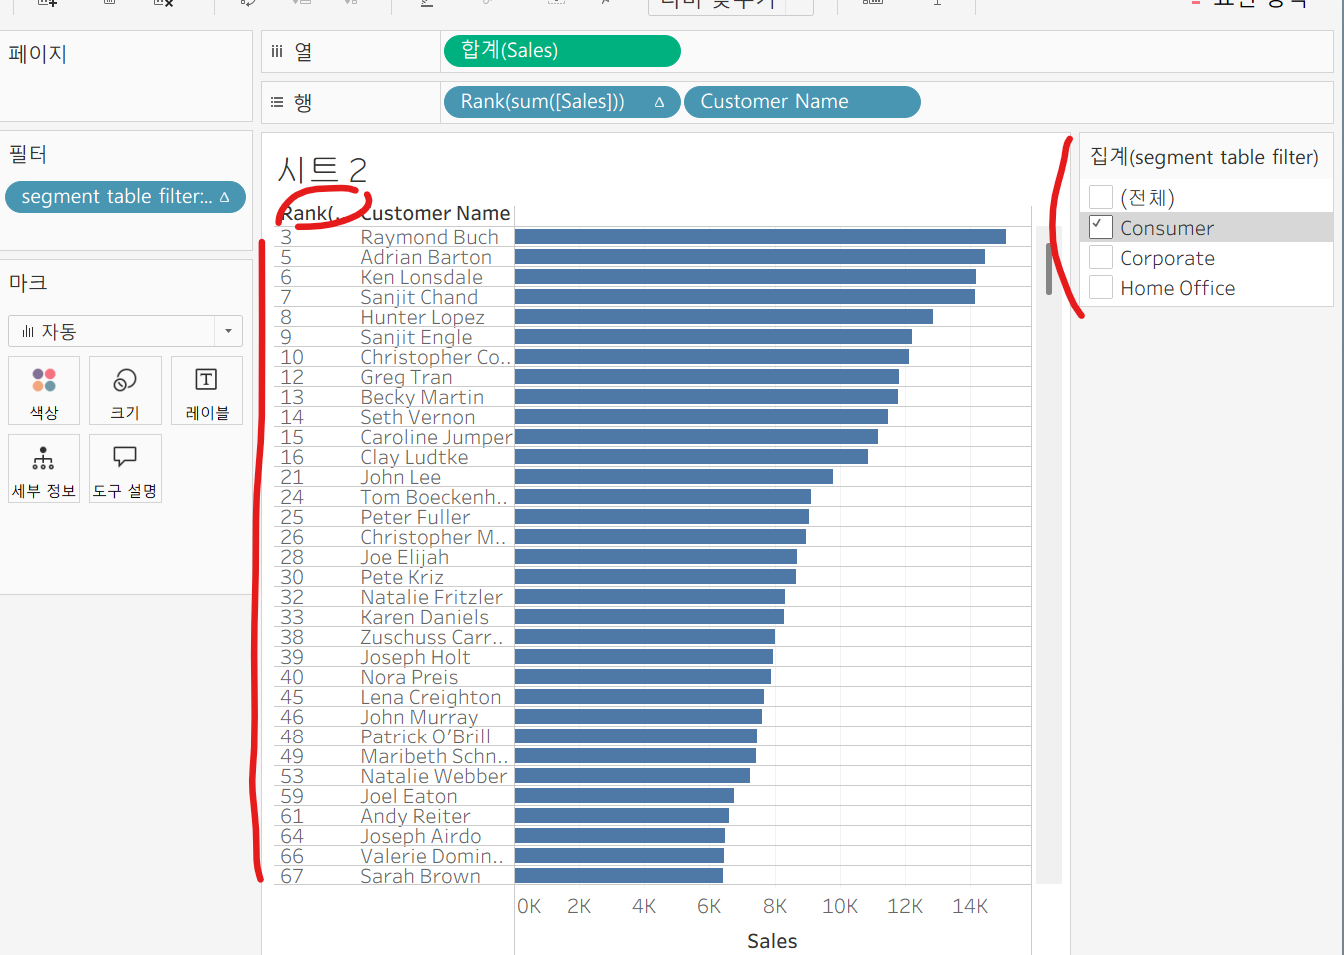The width and height of the screenshot is (1344, 955).
Task: Open the Detail marks card
Action: [x=44, y=468]
